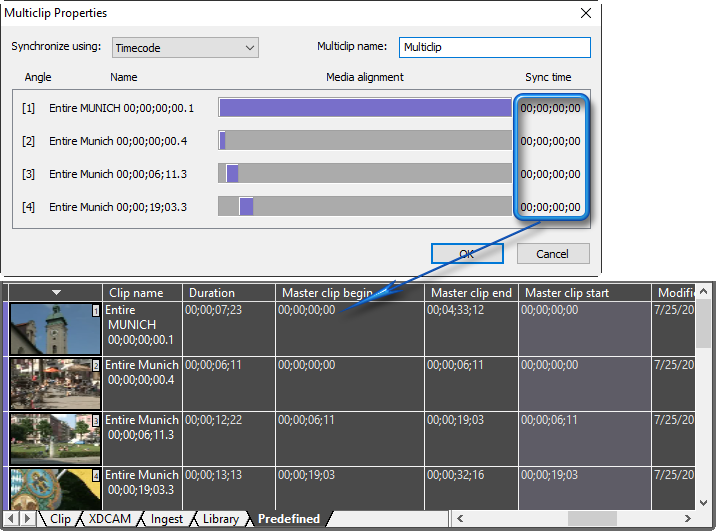This screenshot has width=716, height=532.
Task: Open the Ingest tab
Action: click(166, 519)
